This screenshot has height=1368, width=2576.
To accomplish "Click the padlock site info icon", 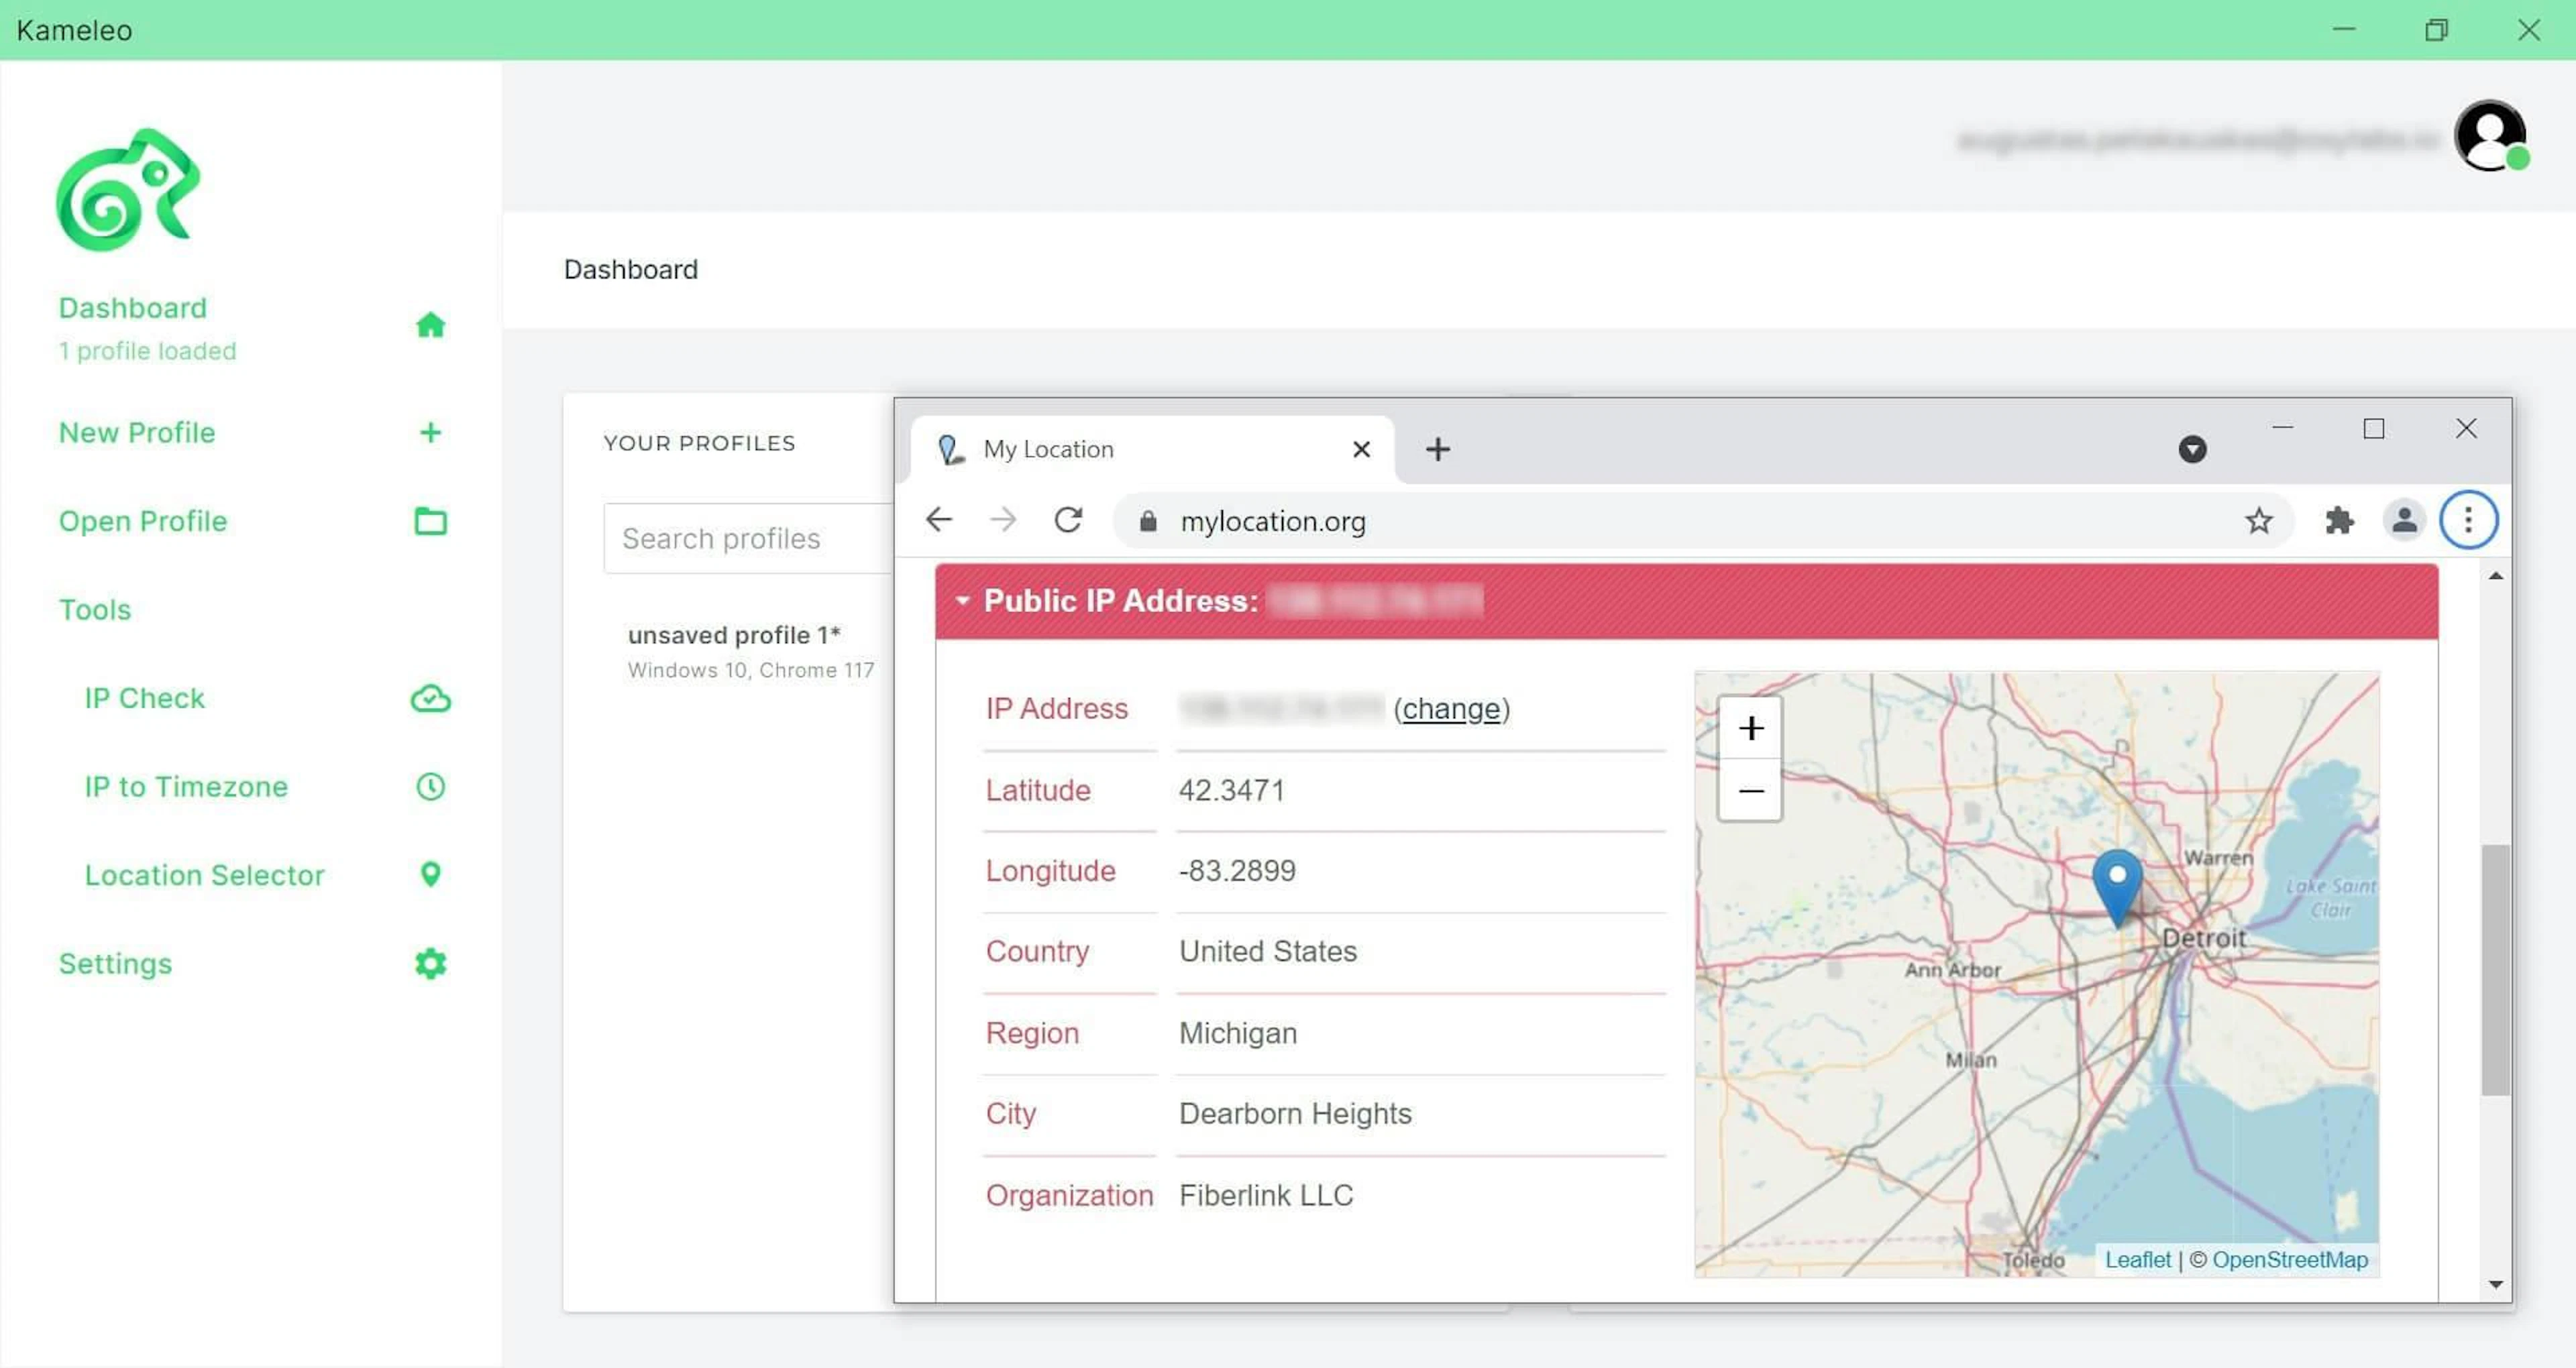I will point(1148,521).
